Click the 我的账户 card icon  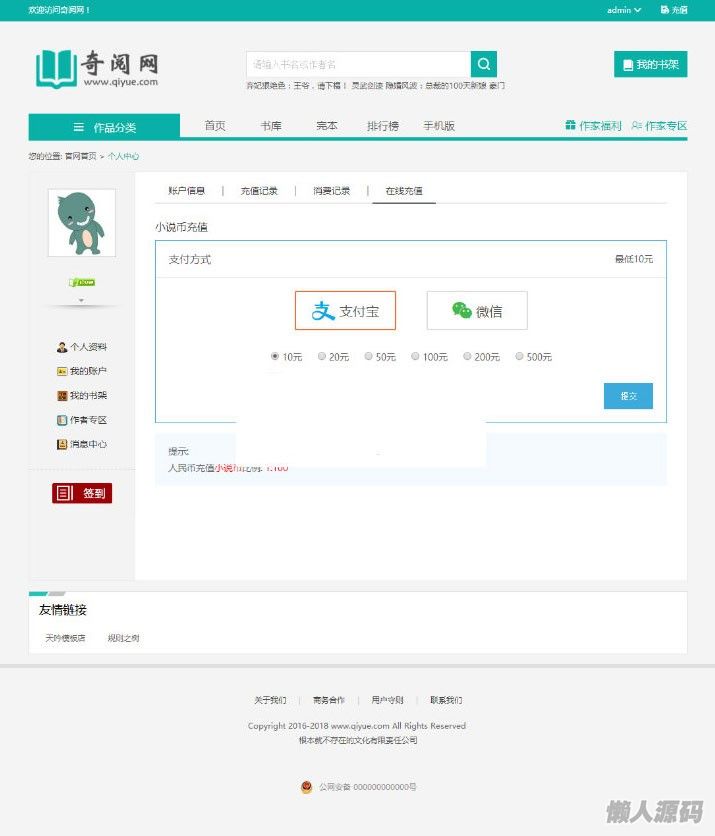(x=62, y=371)
